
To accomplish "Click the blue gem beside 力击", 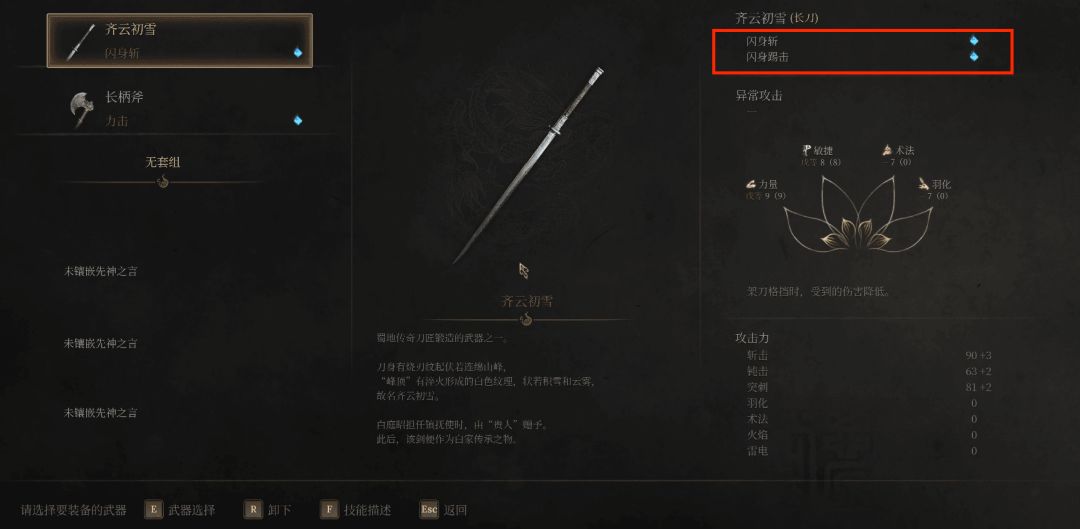I will click(x=298, y=120).
